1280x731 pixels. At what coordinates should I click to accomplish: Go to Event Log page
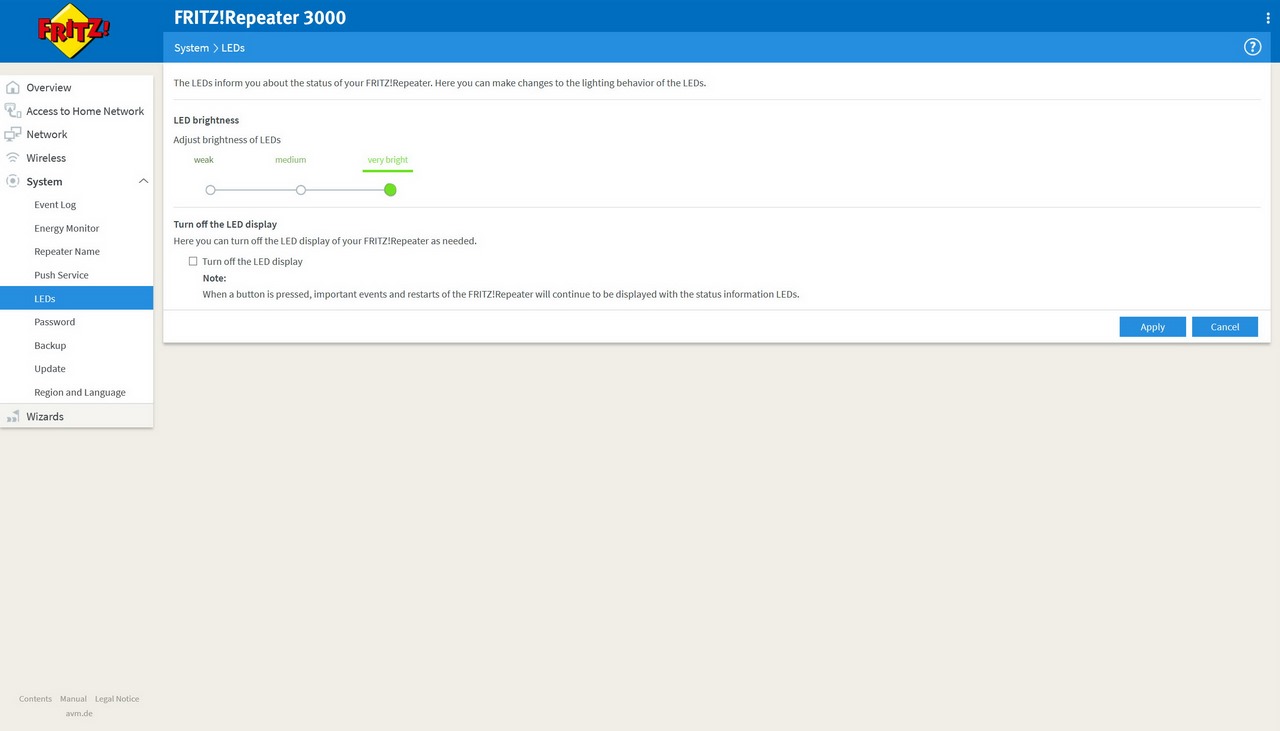click(x=77, y=205)
